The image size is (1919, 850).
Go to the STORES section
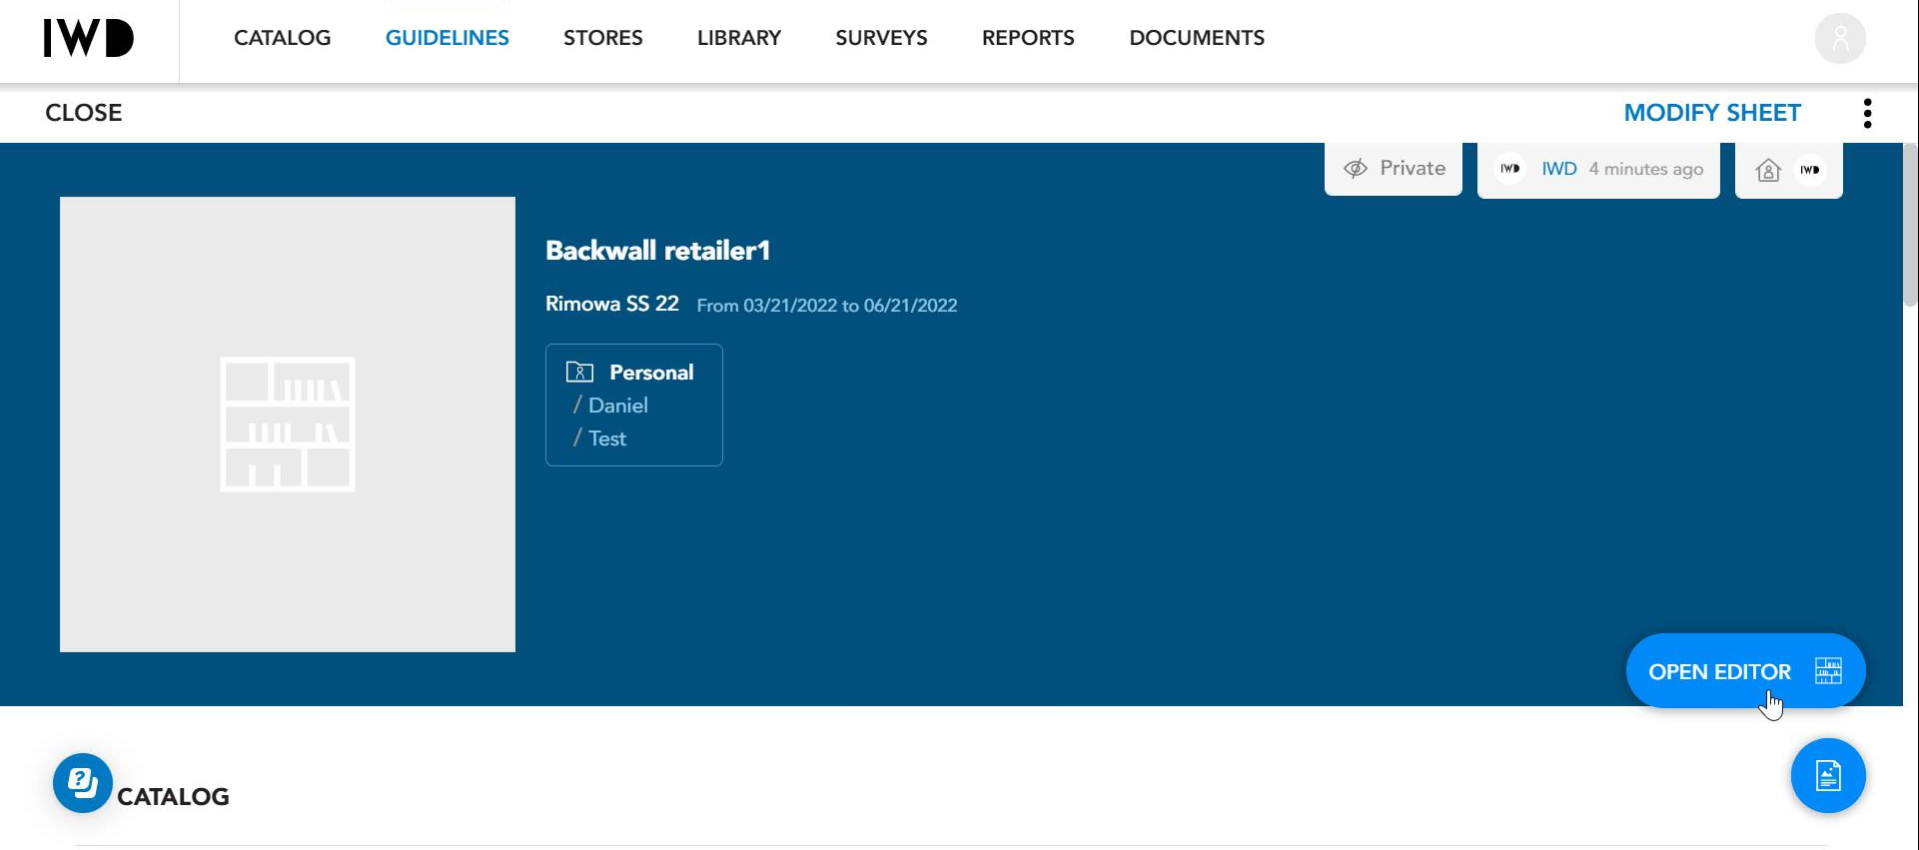pyautogui.click(x=603, y=38)
